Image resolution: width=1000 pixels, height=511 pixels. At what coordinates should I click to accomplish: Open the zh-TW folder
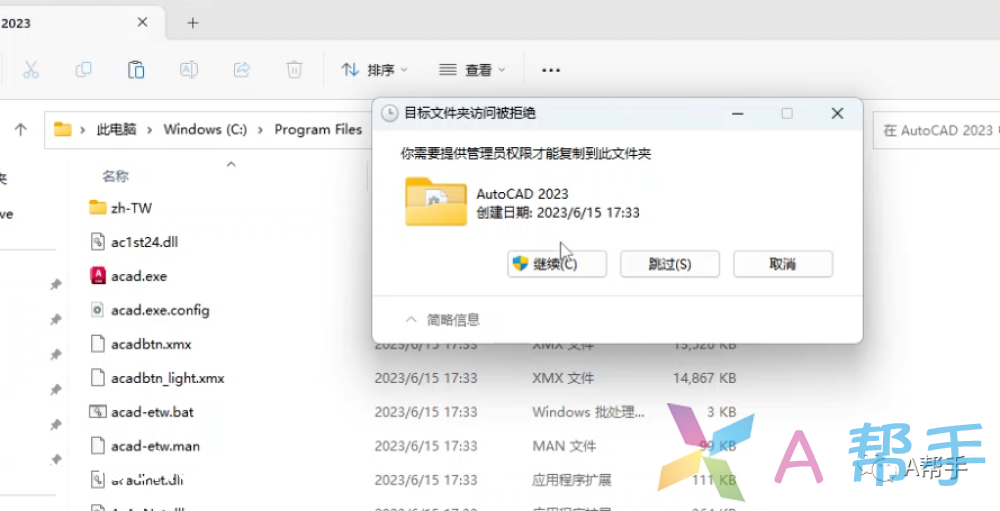click(131, 208)
